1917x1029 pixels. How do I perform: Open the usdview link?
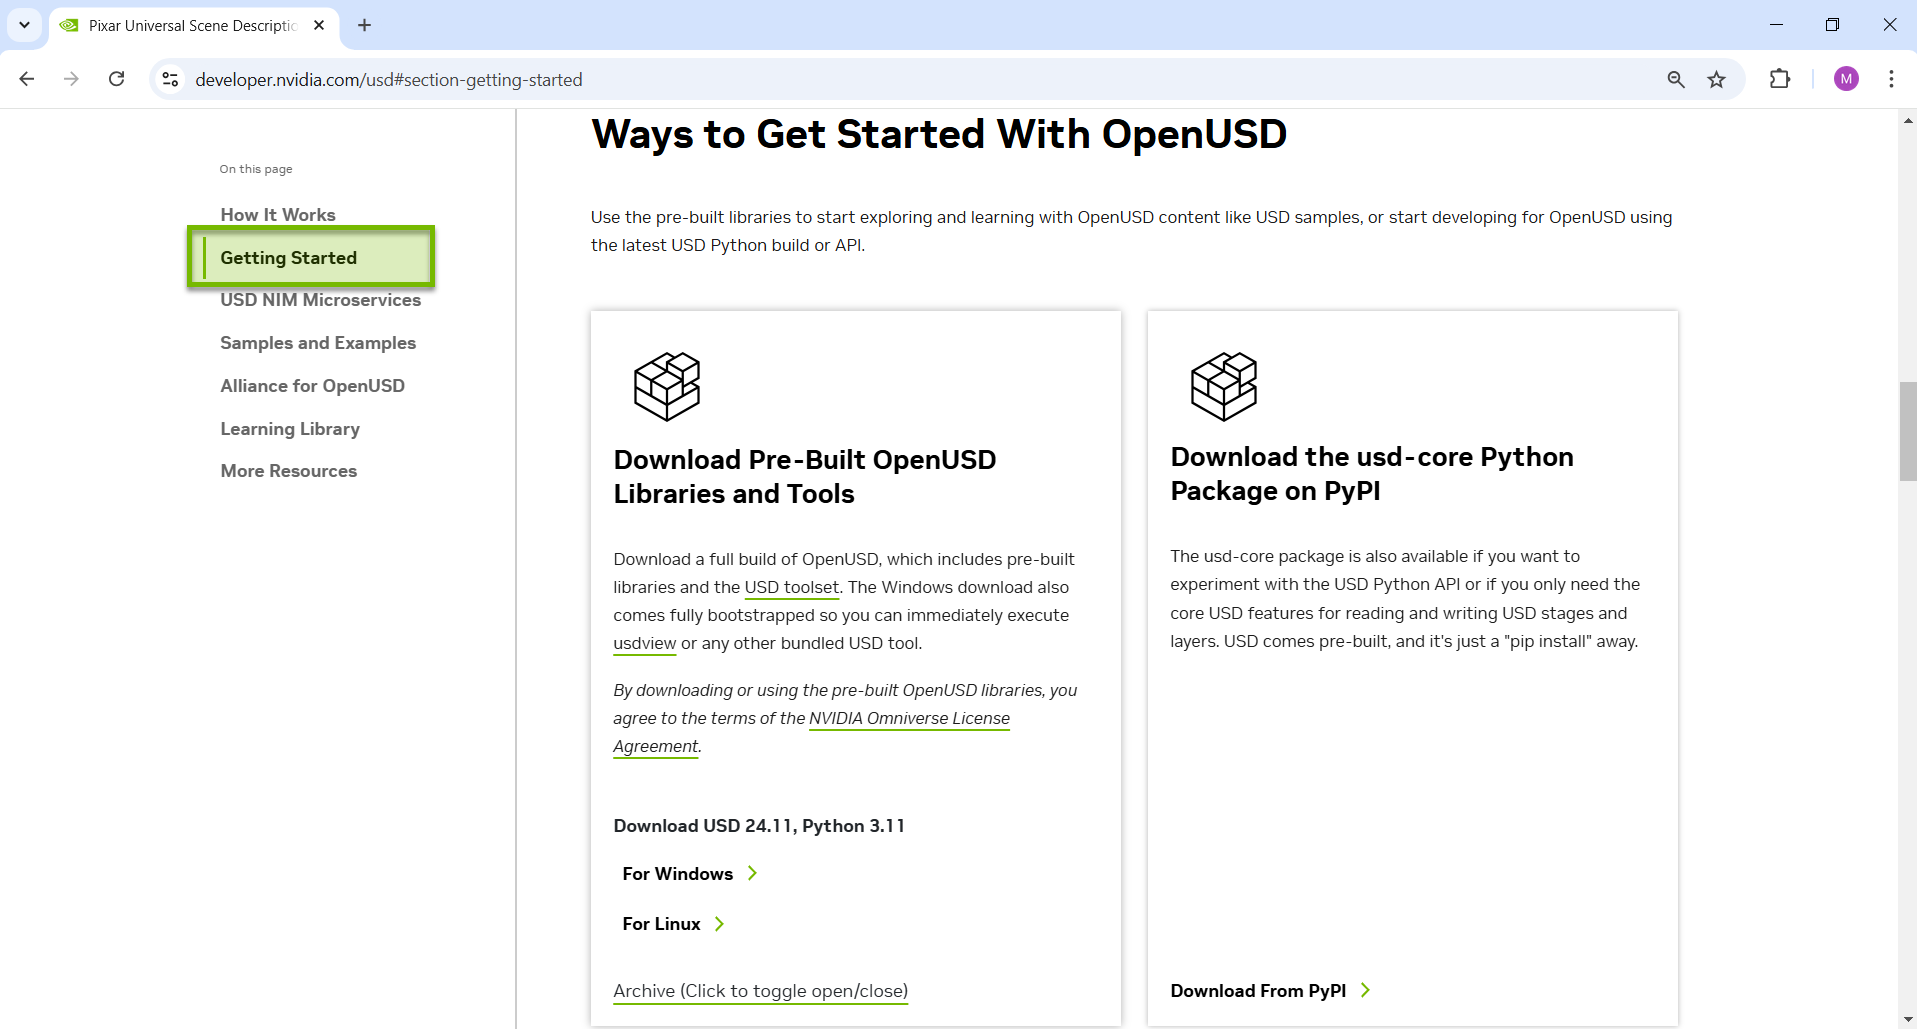tap(644, 644)
